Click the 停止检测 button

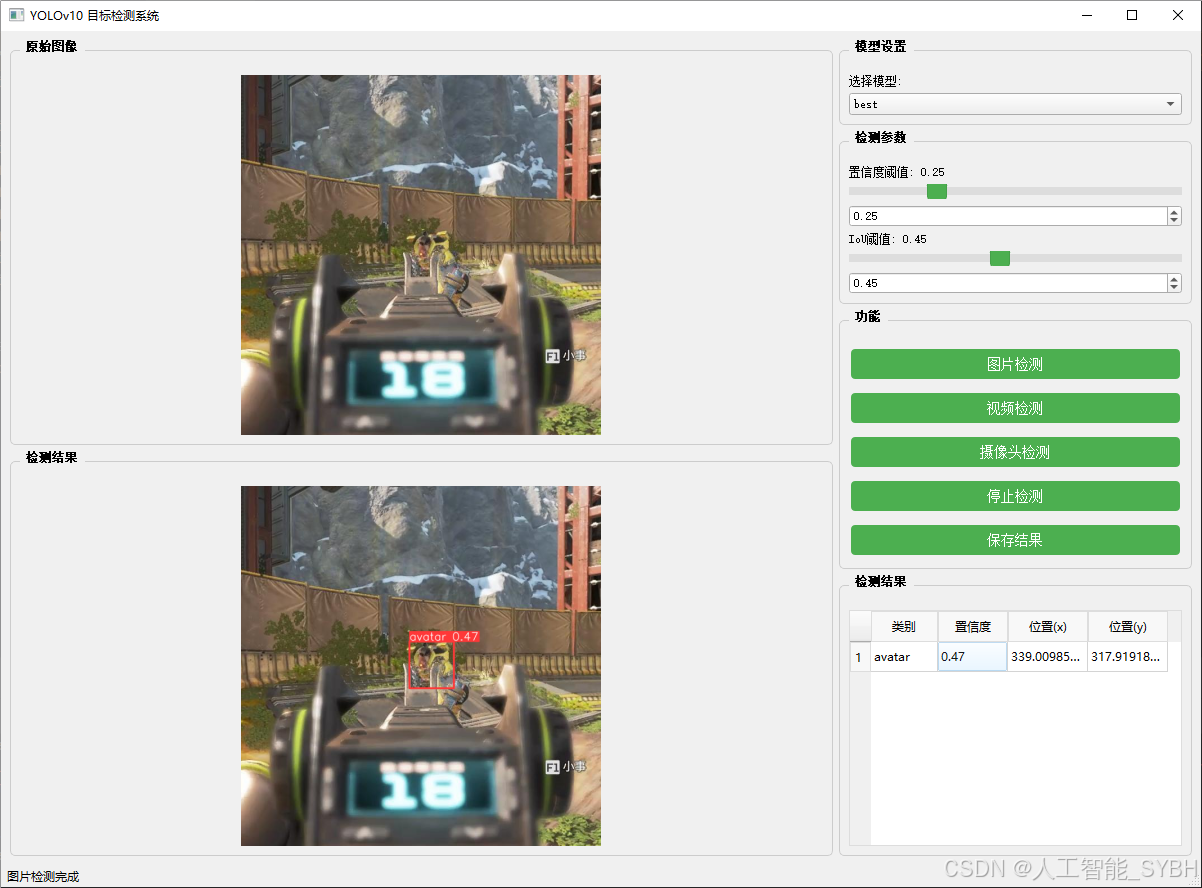(1015, 496)
